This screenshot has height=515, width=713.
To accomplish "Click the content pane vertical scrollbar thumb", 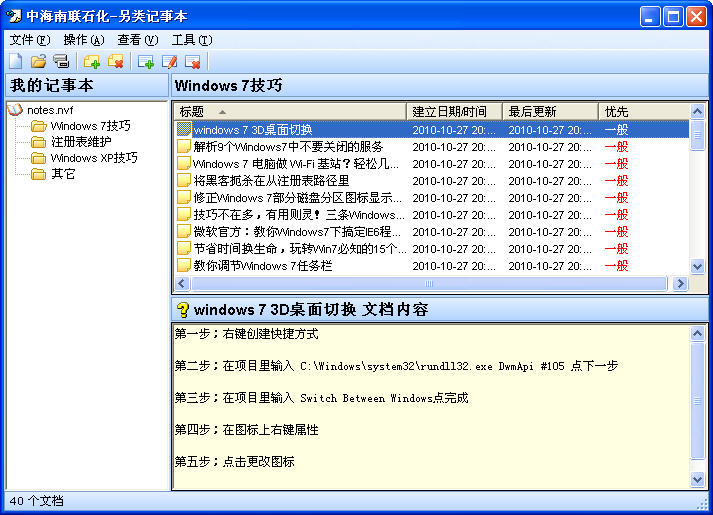I will pos(697,401).
